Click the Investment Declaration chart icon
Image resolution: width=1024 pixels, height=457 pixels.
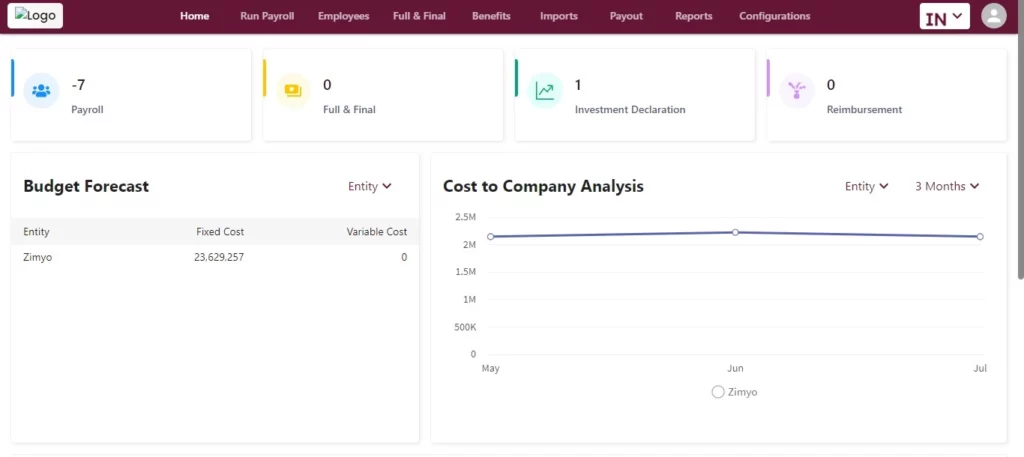tap(545, 90)
